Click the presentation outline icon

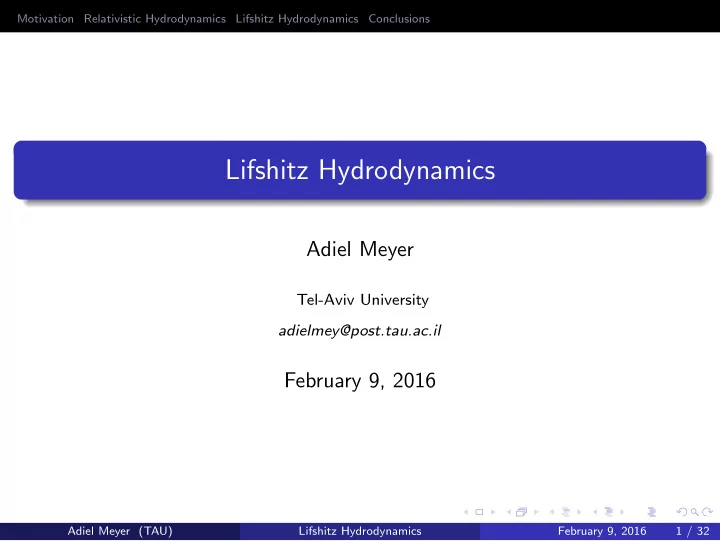coord(652,512)
